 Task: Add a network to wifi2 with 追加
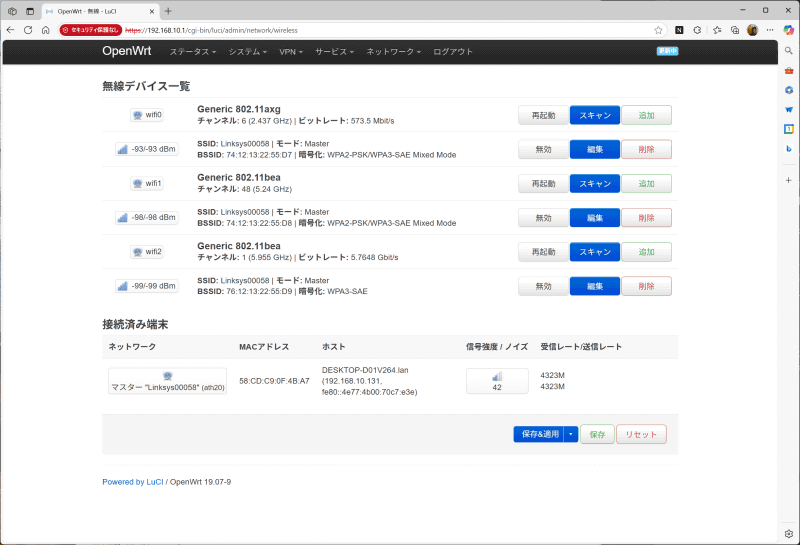[646, 252]
